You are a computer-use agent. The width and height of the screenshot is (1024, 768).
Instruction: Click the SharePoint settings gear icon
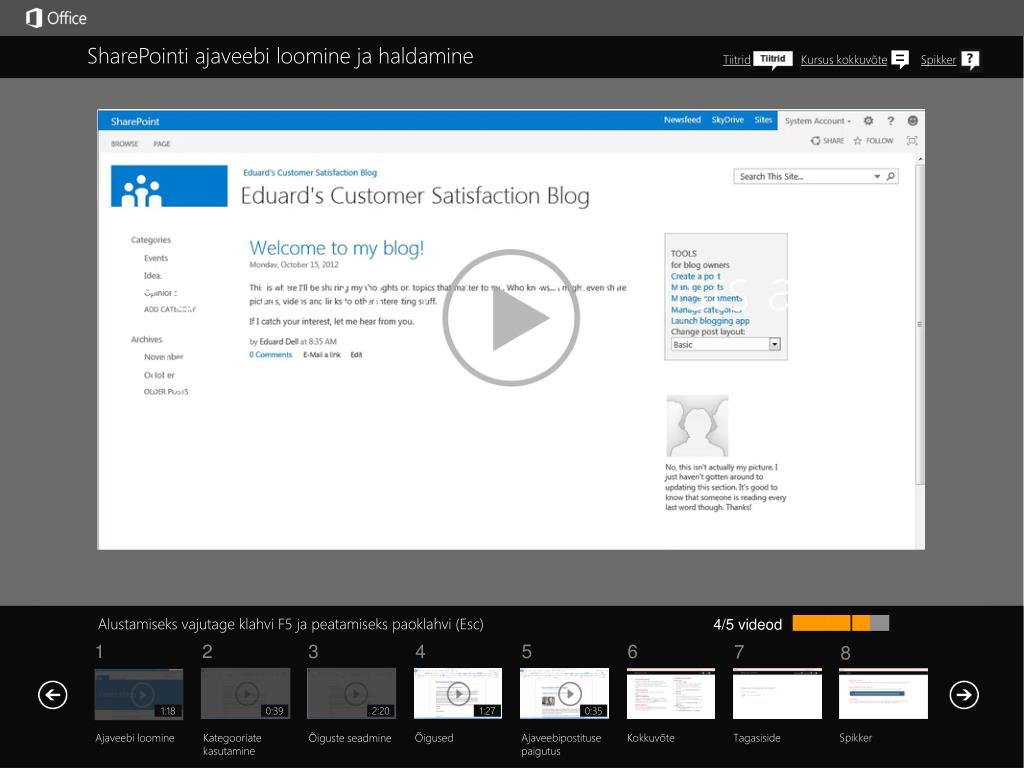[868, 121]
